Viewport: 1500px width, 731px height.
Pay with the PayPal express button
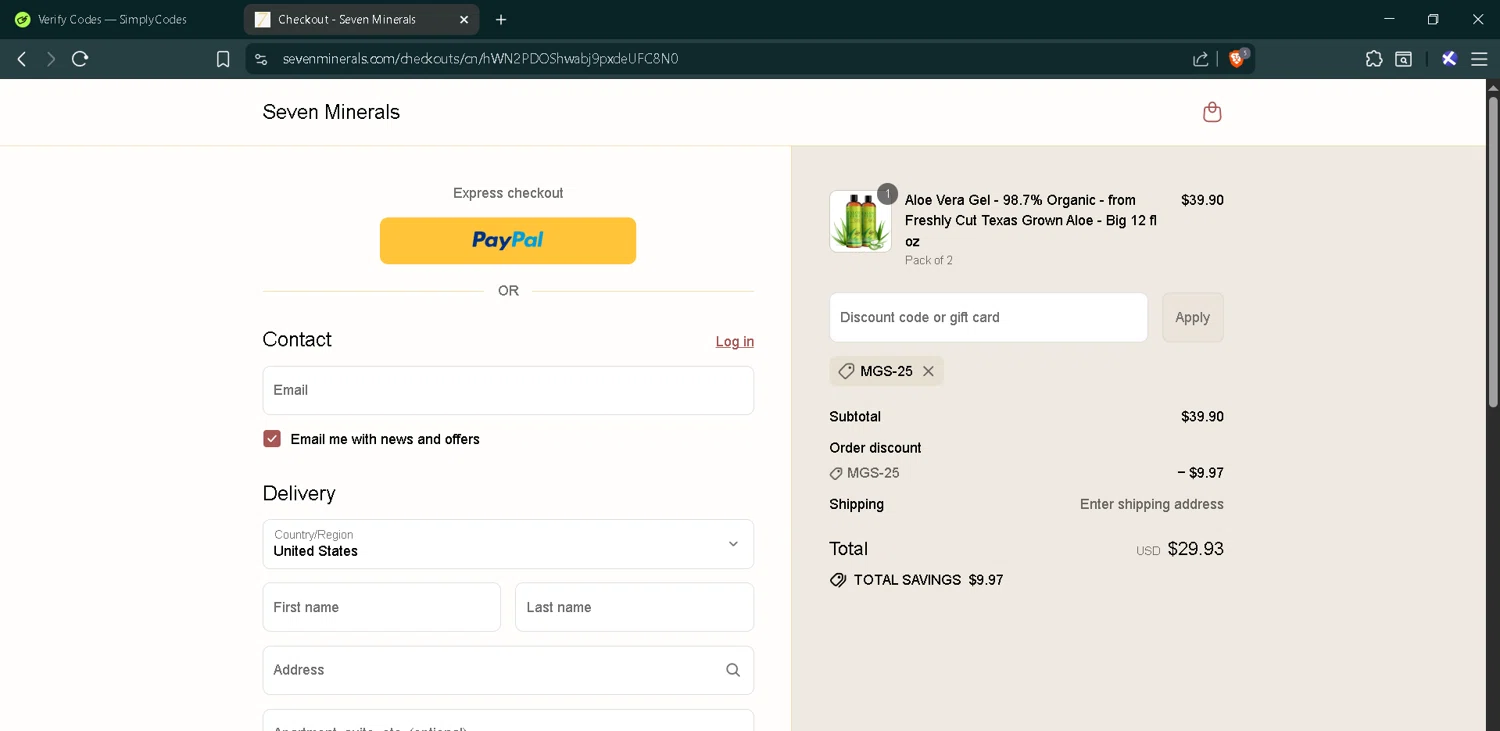pos(508,241)
